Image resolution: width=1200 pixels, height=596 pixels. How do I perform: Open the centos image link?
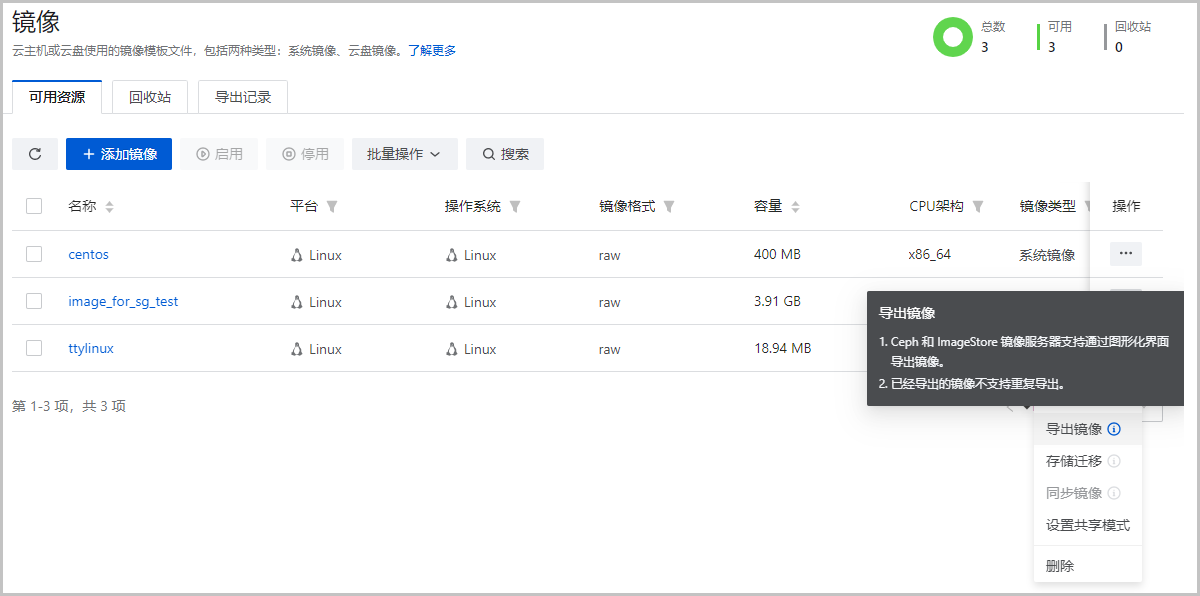click(x=88, y=254)
